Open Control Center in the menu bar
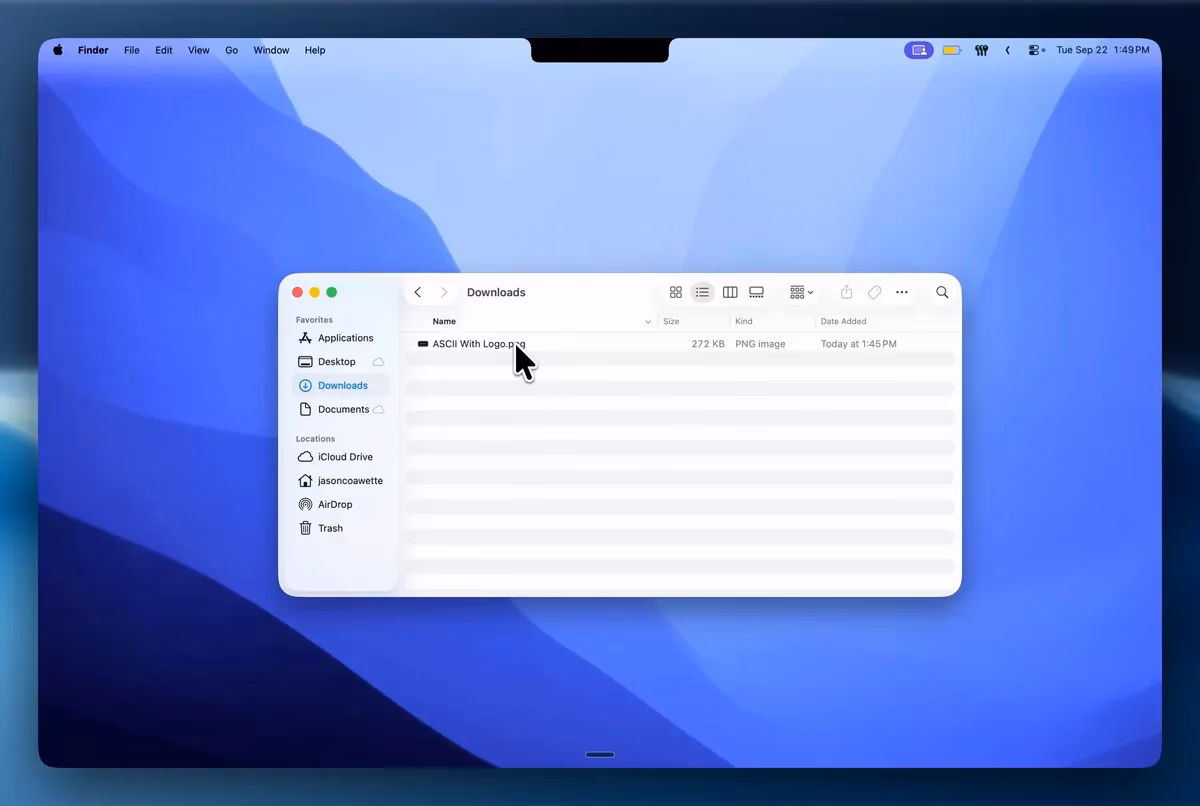 [x=1037, y=50]
